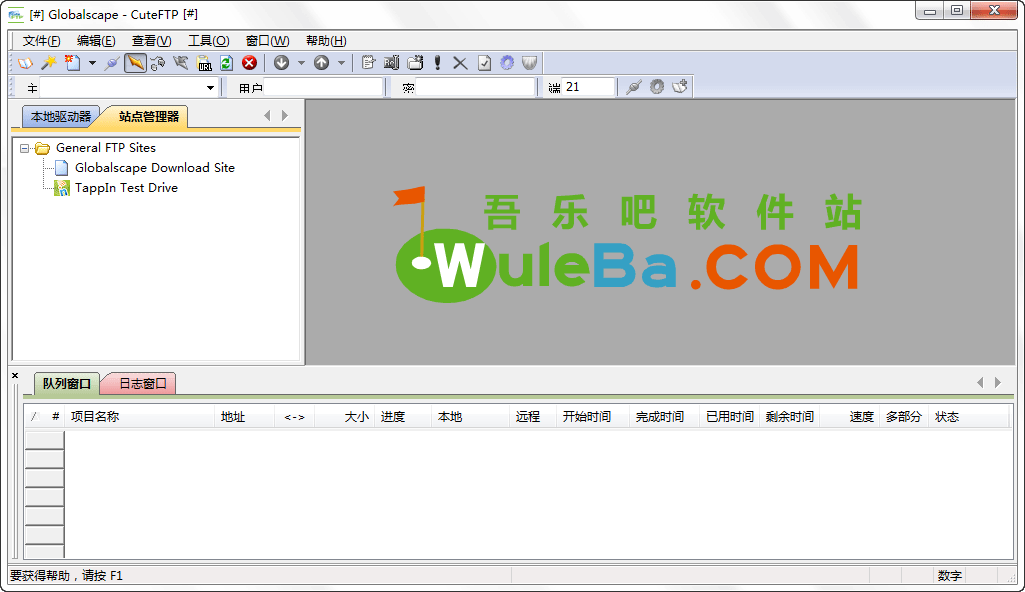Click the 用户 username input field

tap(323, 87)
